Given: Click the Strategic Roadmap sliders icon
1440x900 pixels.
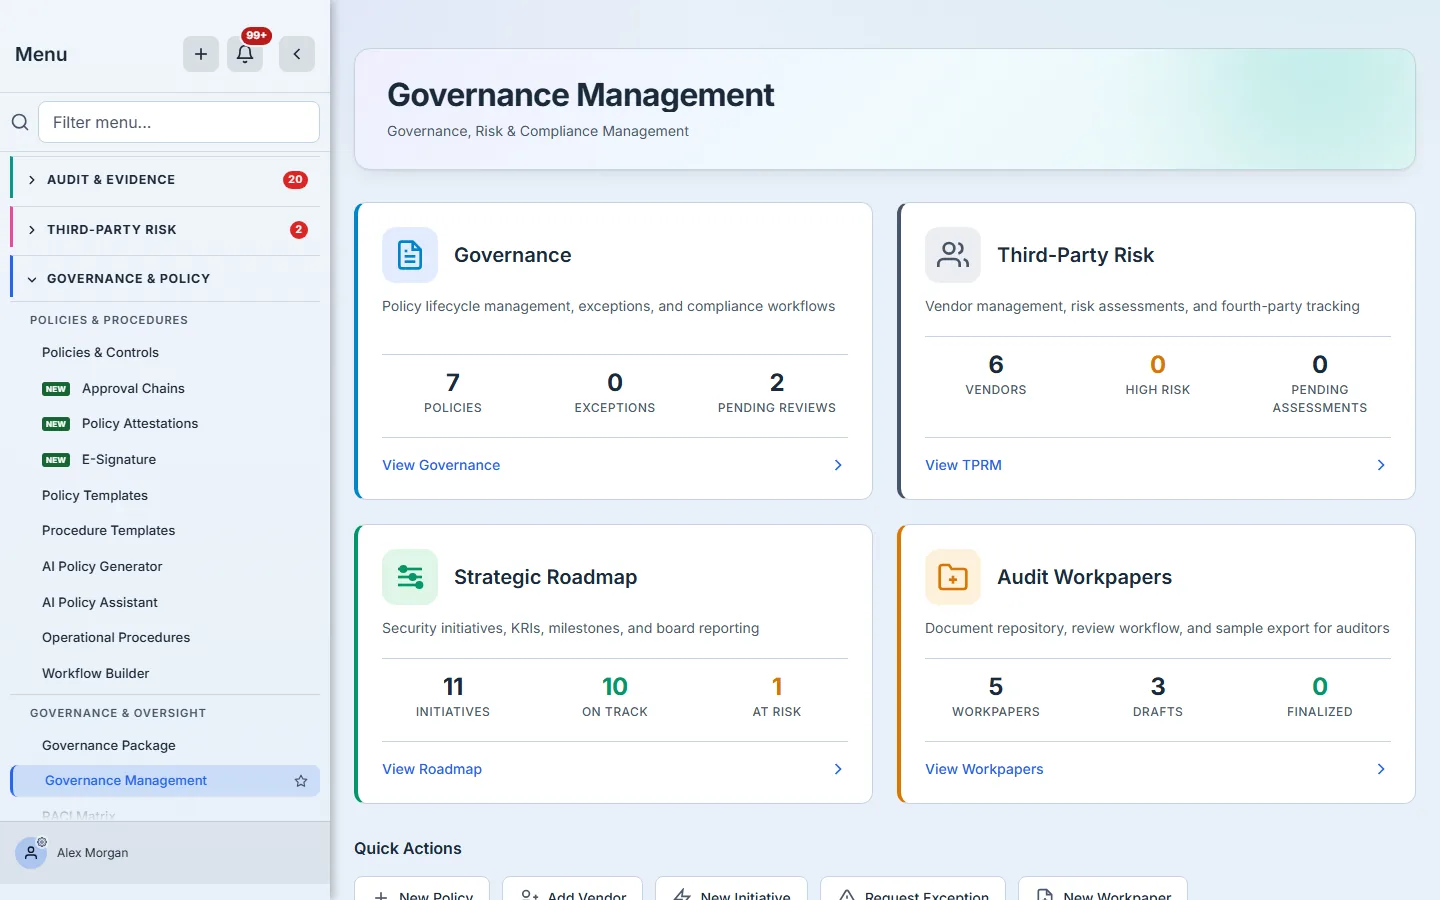Looking at the screenshot, I should pos(410,577).
